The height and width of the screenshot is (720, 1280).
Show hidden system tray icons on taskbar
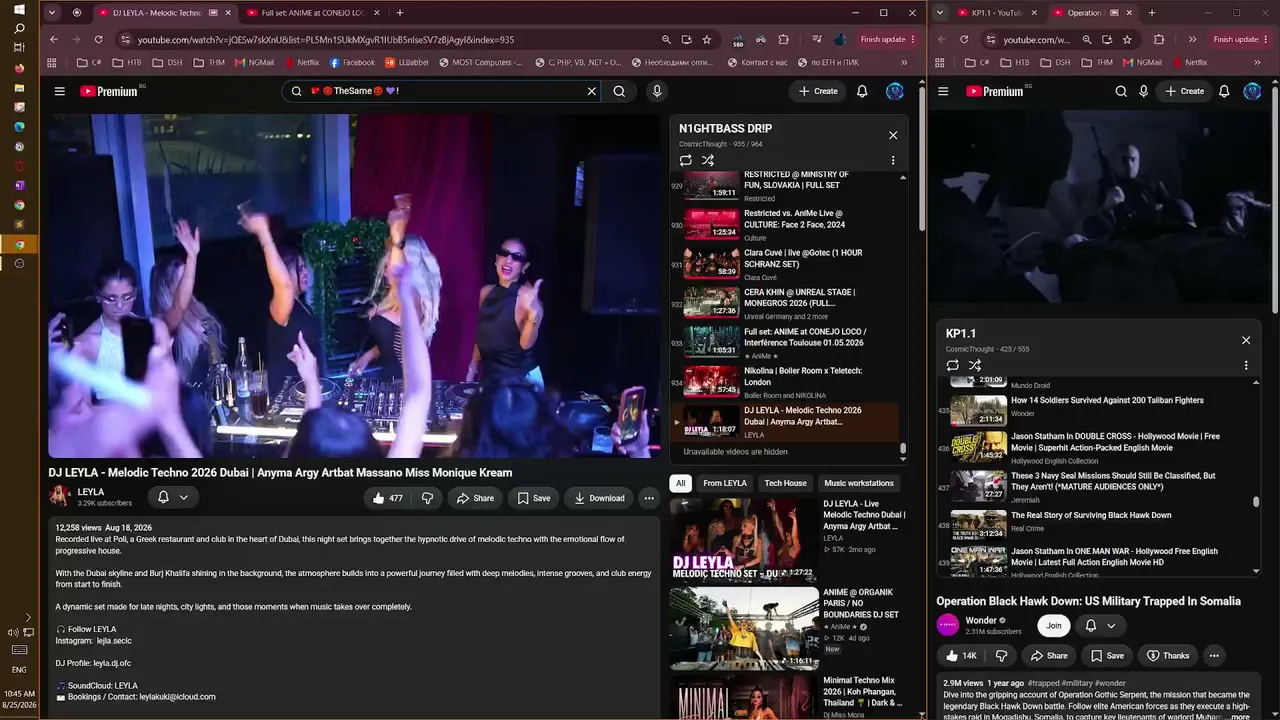click(28, 617)
